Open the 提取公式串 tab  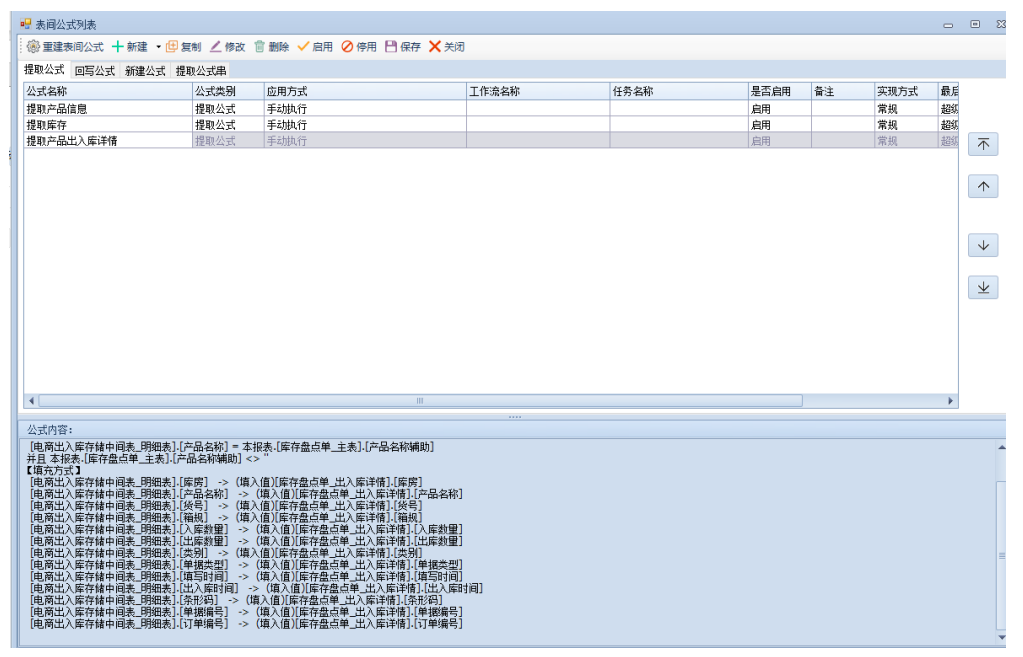[201, 71]
